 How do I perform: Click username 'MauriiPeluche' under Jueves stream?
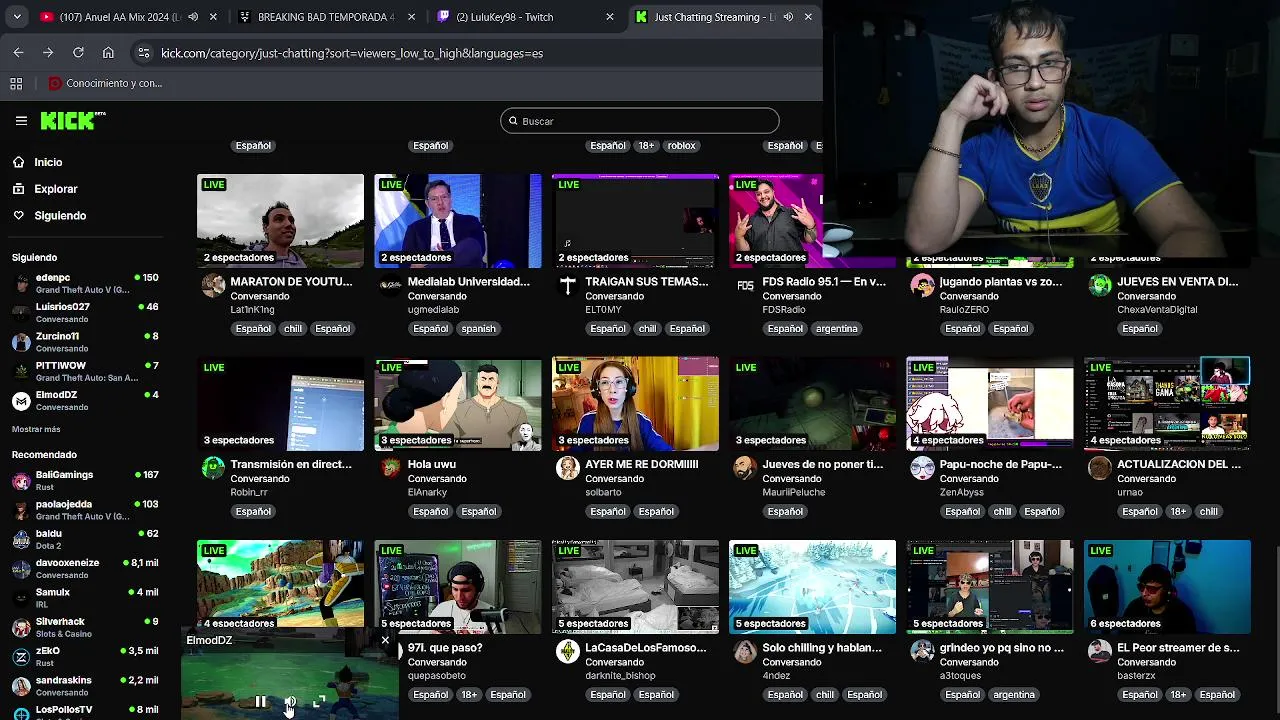click(793, 492)
